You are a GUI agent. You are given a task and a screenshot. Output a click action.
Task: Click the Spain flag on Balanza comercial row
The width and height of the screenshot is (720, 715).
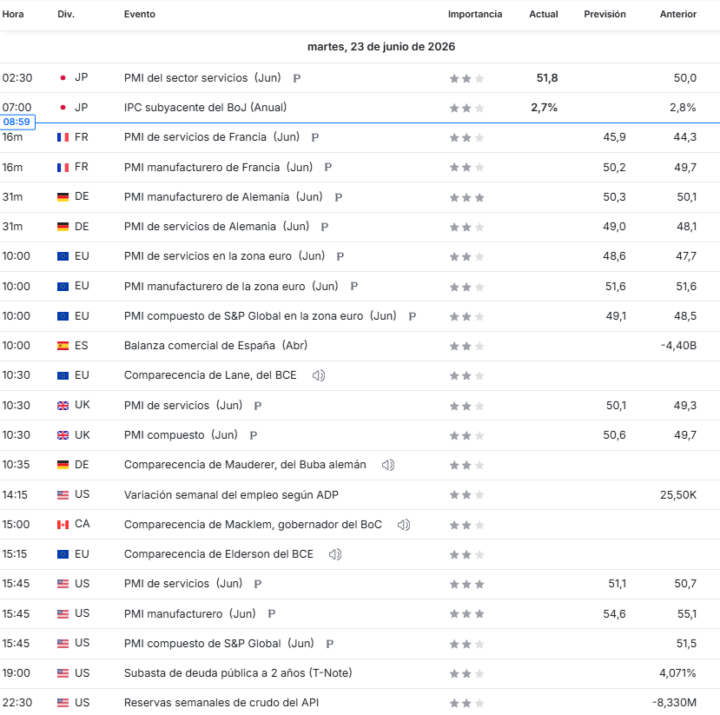click(x=63, y=346)
